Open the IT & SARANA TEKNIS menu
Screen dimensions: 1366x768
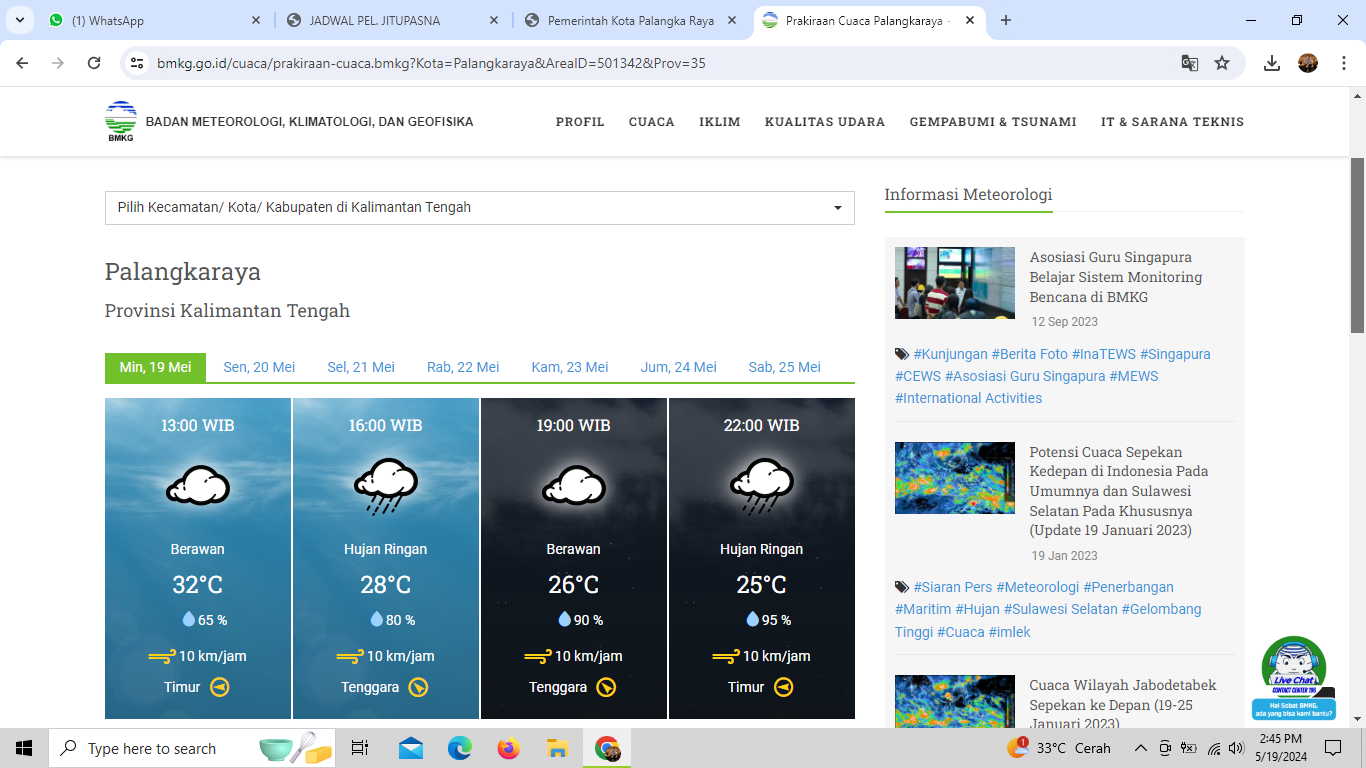point(1173,122)
